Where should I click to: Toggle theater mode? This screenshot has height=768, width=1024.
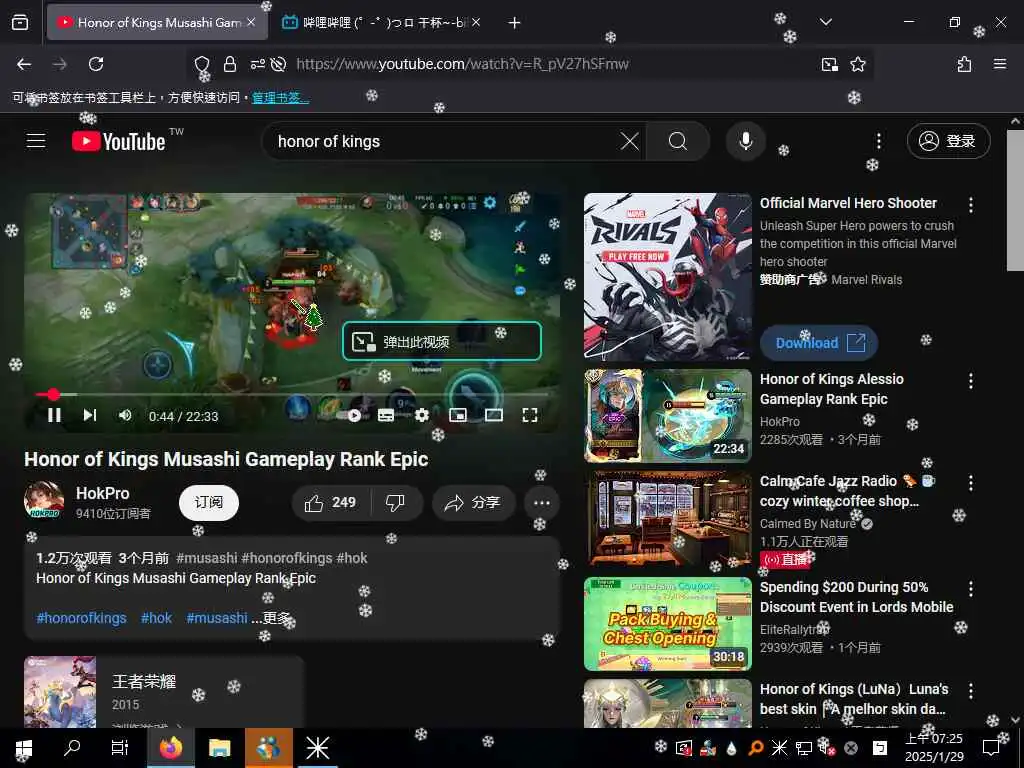494,415
